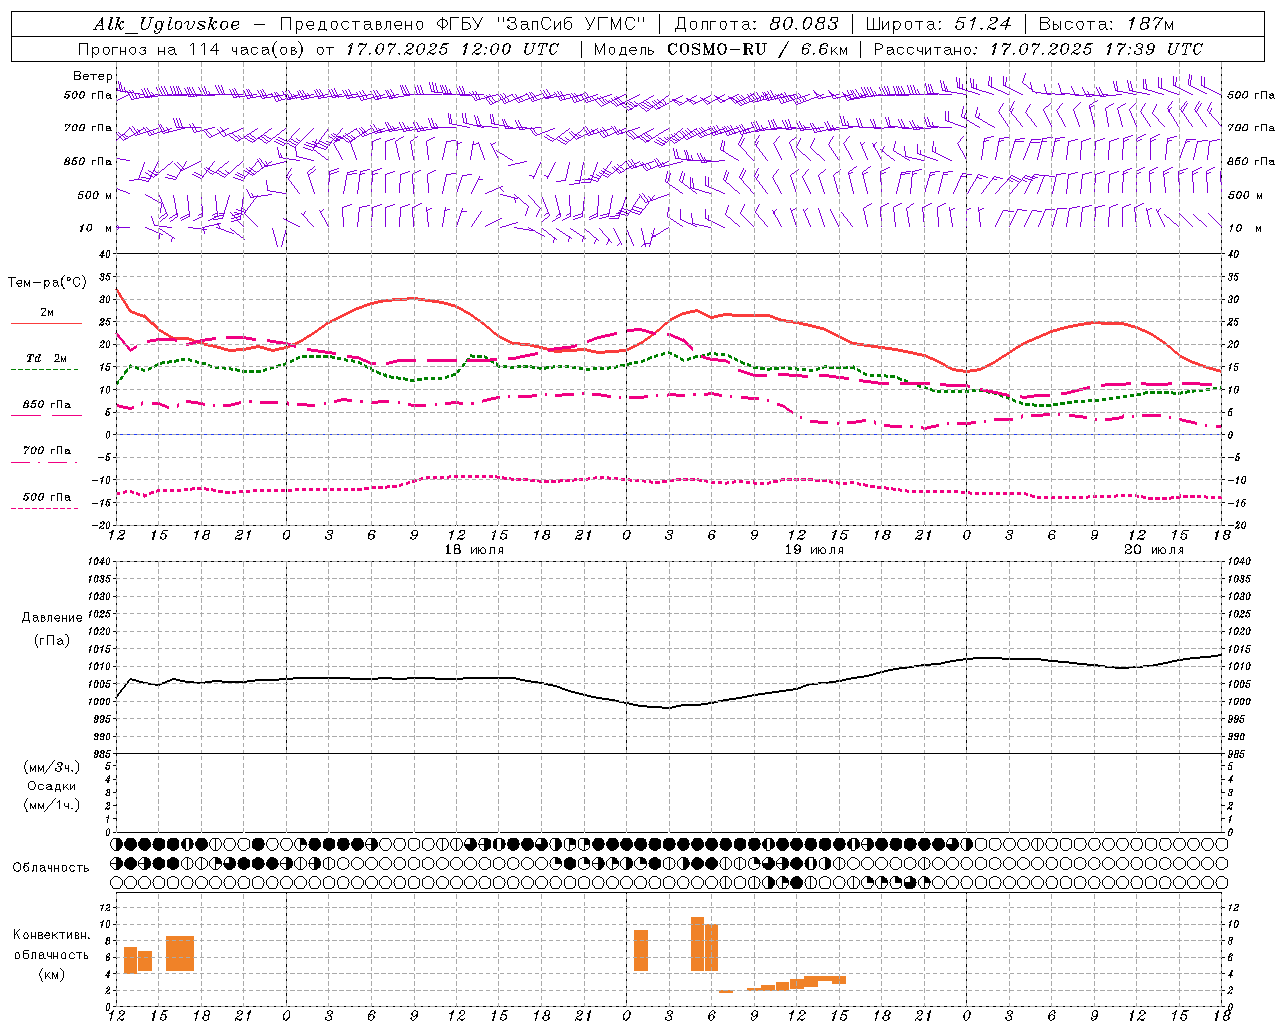
Task: Select the 'Долгота: 80.083' longitude text
Action: coord(757,24)
